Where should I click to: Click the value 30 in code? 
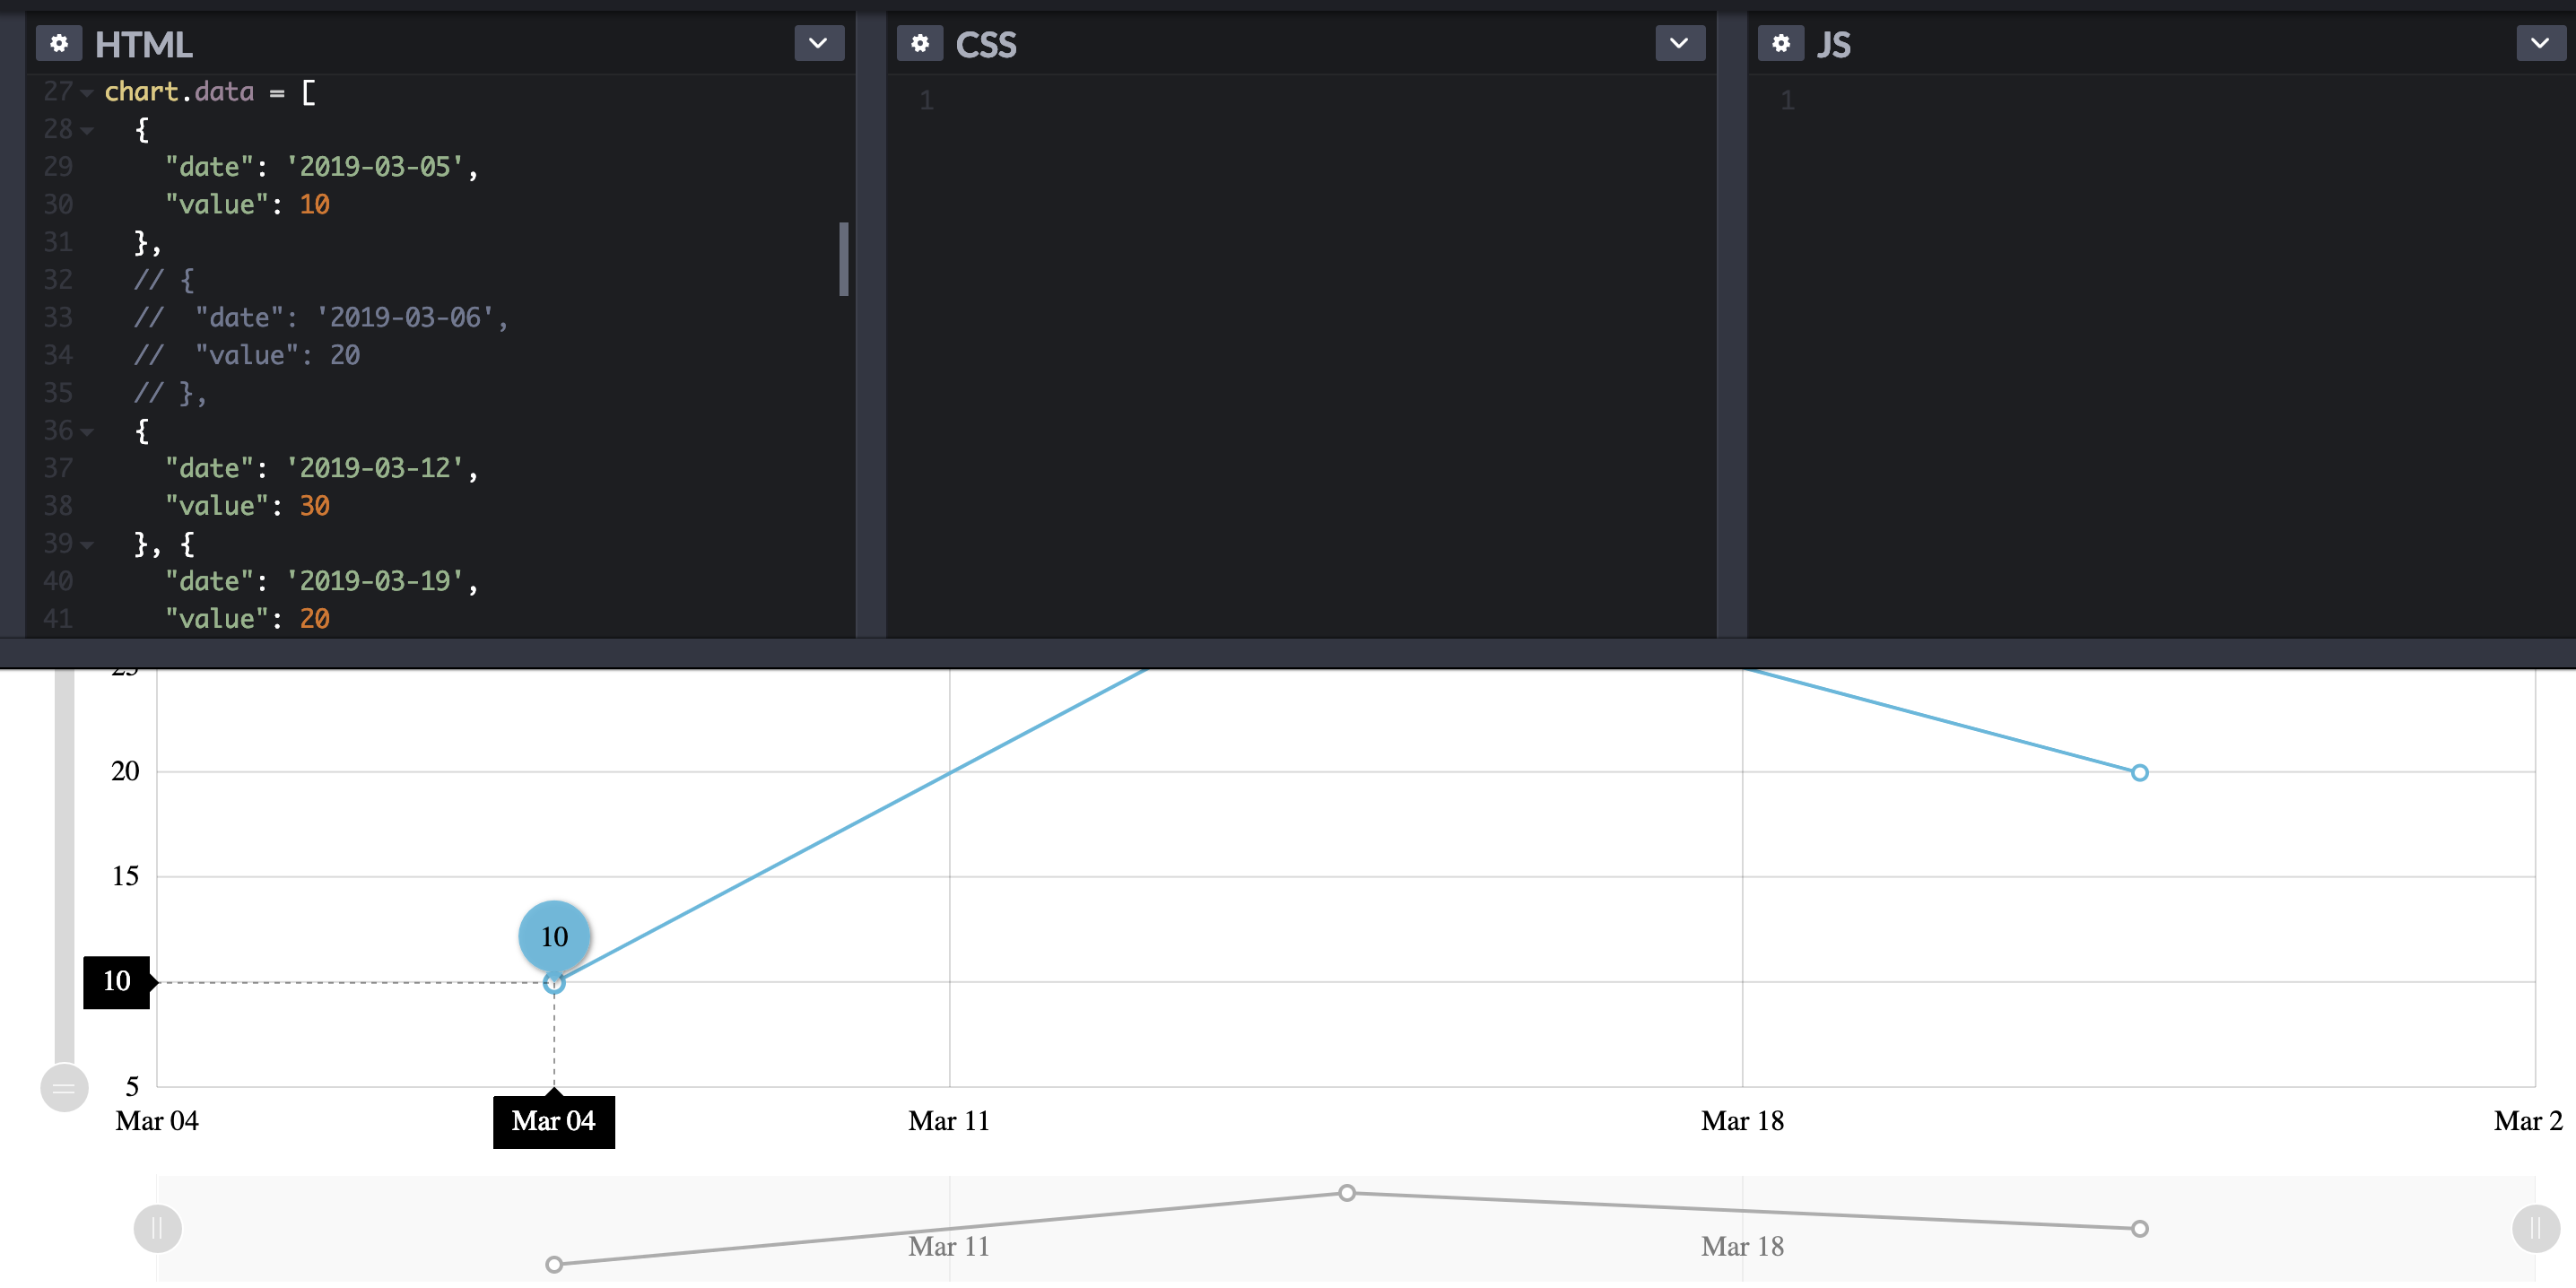tap(315, 506)
